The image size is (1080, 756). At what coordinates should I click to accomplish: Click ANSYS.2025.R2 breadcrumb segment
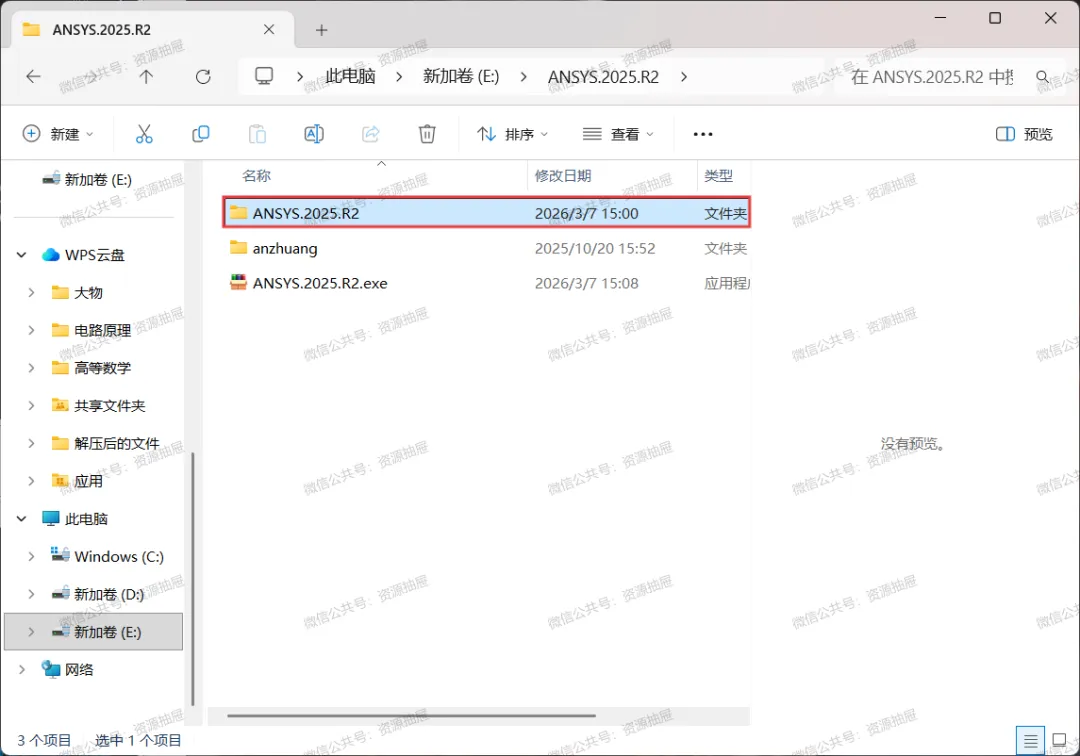click(603, 76)
